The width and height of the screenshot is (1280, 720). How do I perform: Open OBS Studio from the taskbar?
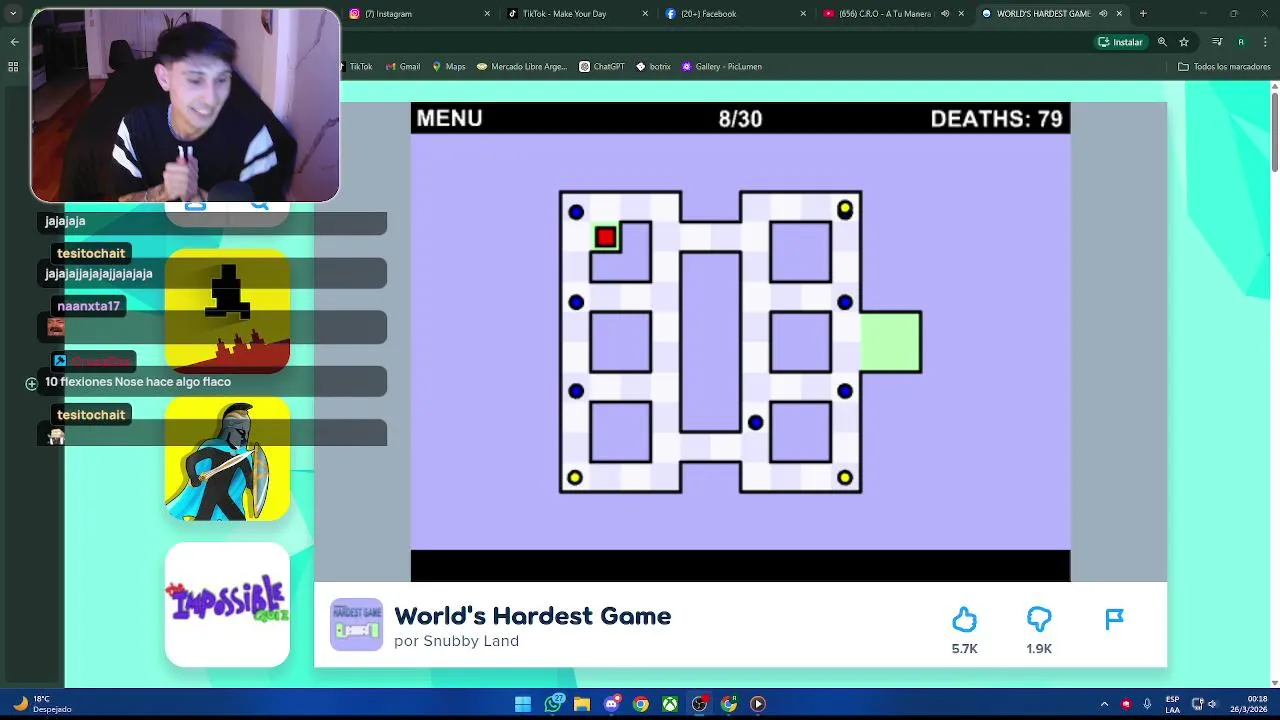pos(699,704)
